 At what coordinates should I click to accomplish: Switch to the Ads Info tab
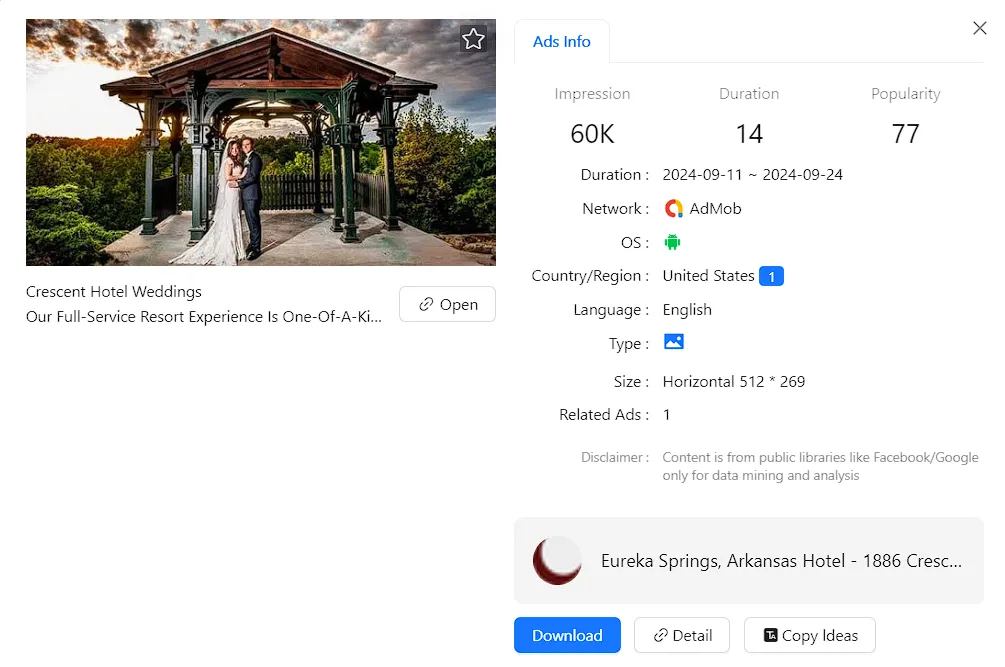(561, 42)
